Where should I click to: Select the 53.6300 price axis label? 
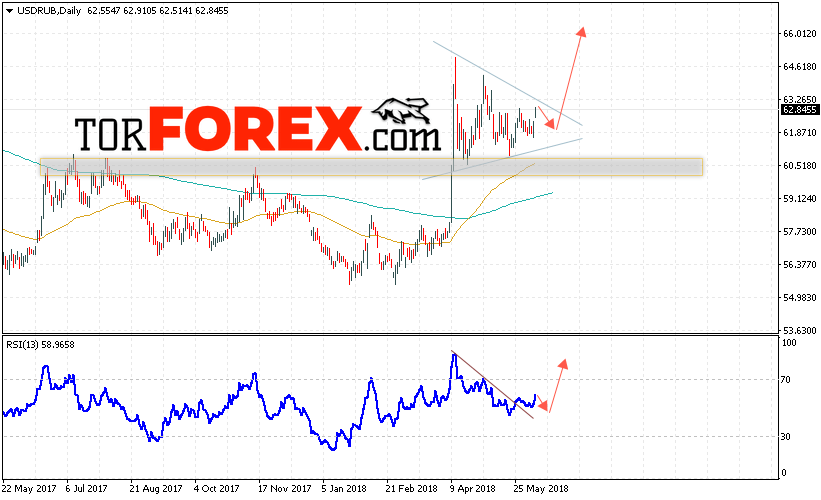point(800,330)
